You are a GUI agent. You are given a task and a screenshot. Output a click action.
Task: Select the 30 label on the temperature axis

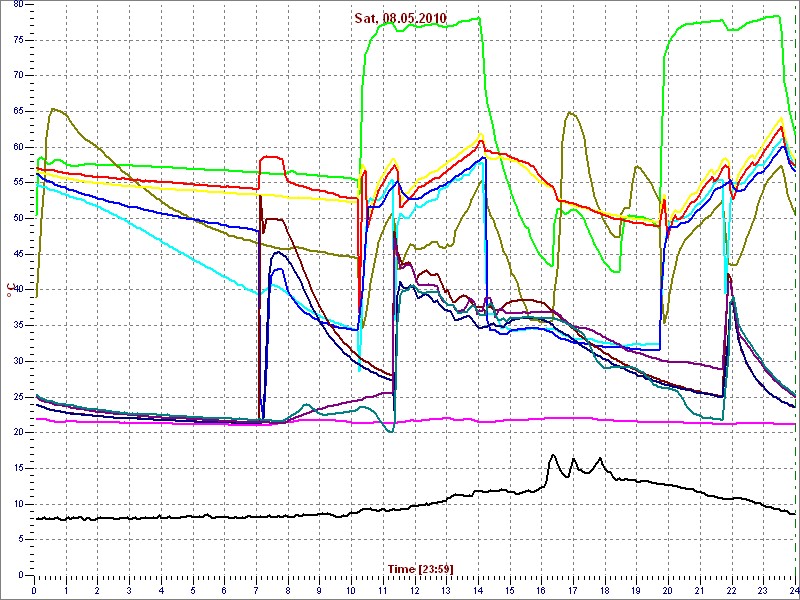point(17,361)
